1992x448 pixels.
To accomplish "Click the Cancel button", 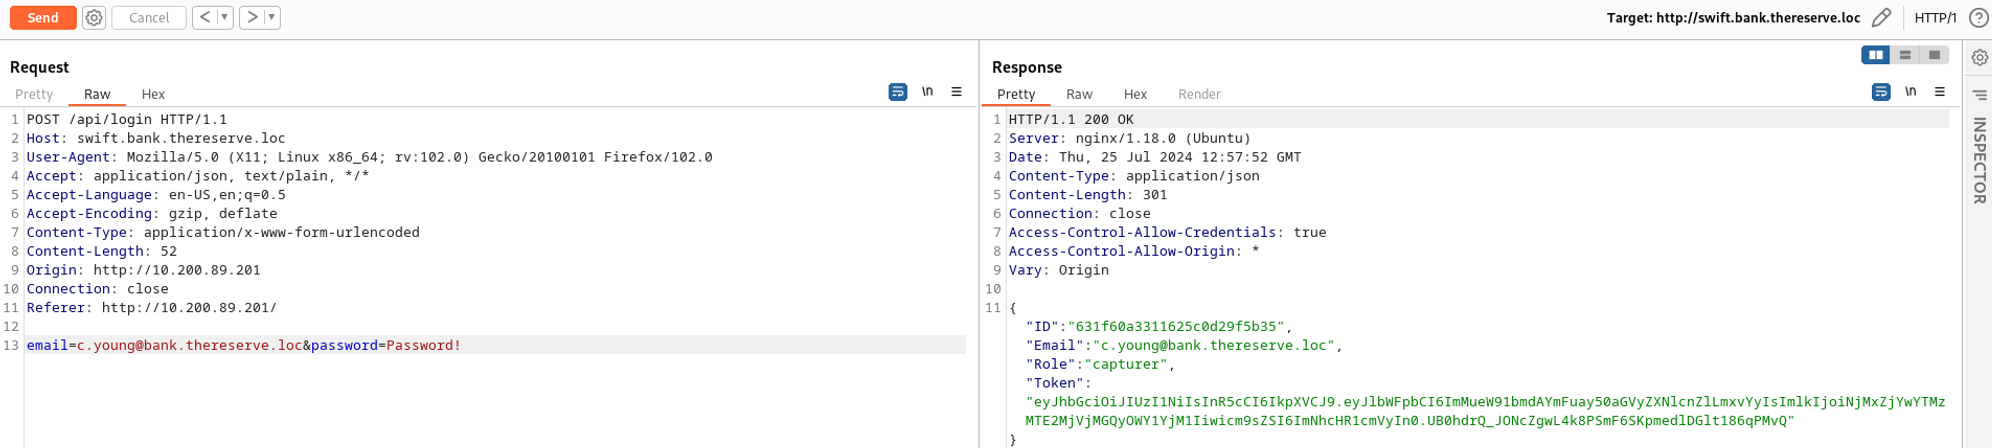I will click(149, 17).
